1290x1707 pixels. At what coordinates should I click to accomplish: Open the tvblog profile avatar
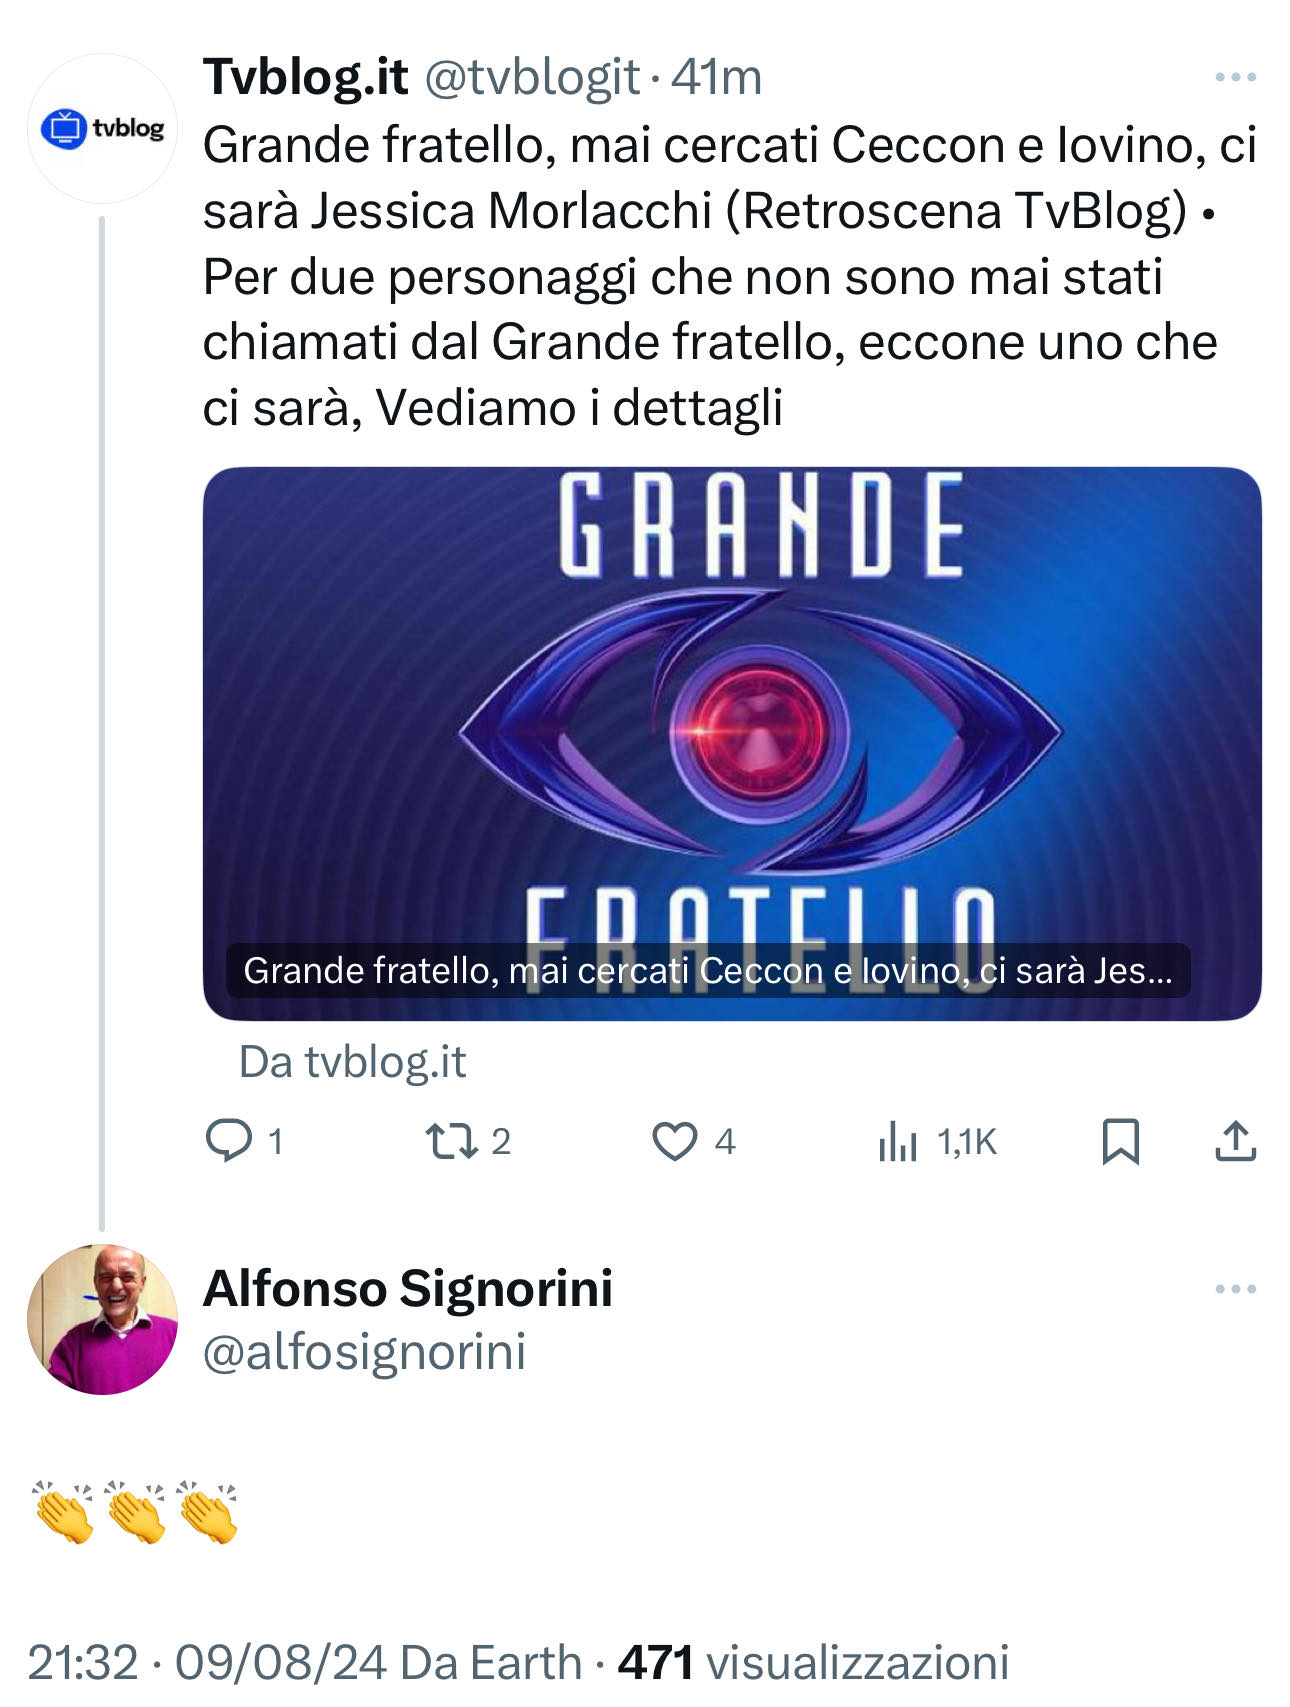102,128
